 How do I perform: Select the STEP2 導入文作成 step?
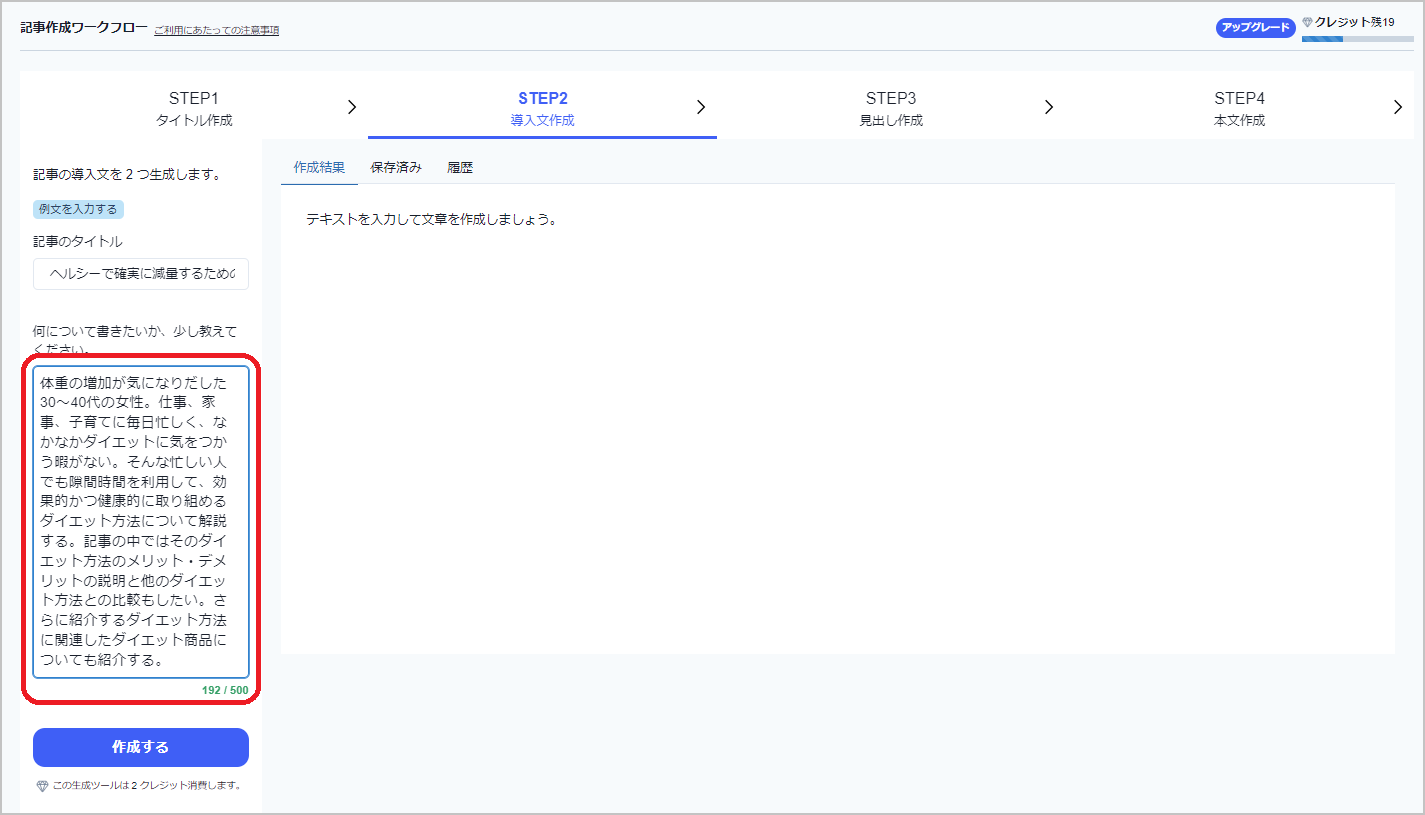[x=542, y=108]
